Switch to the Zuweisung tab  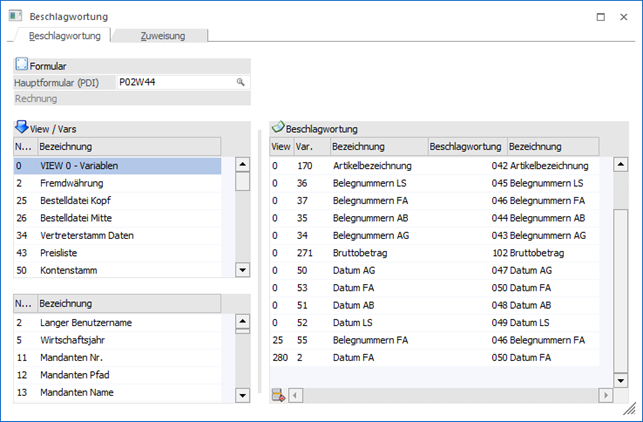click(x=160, y=36)
